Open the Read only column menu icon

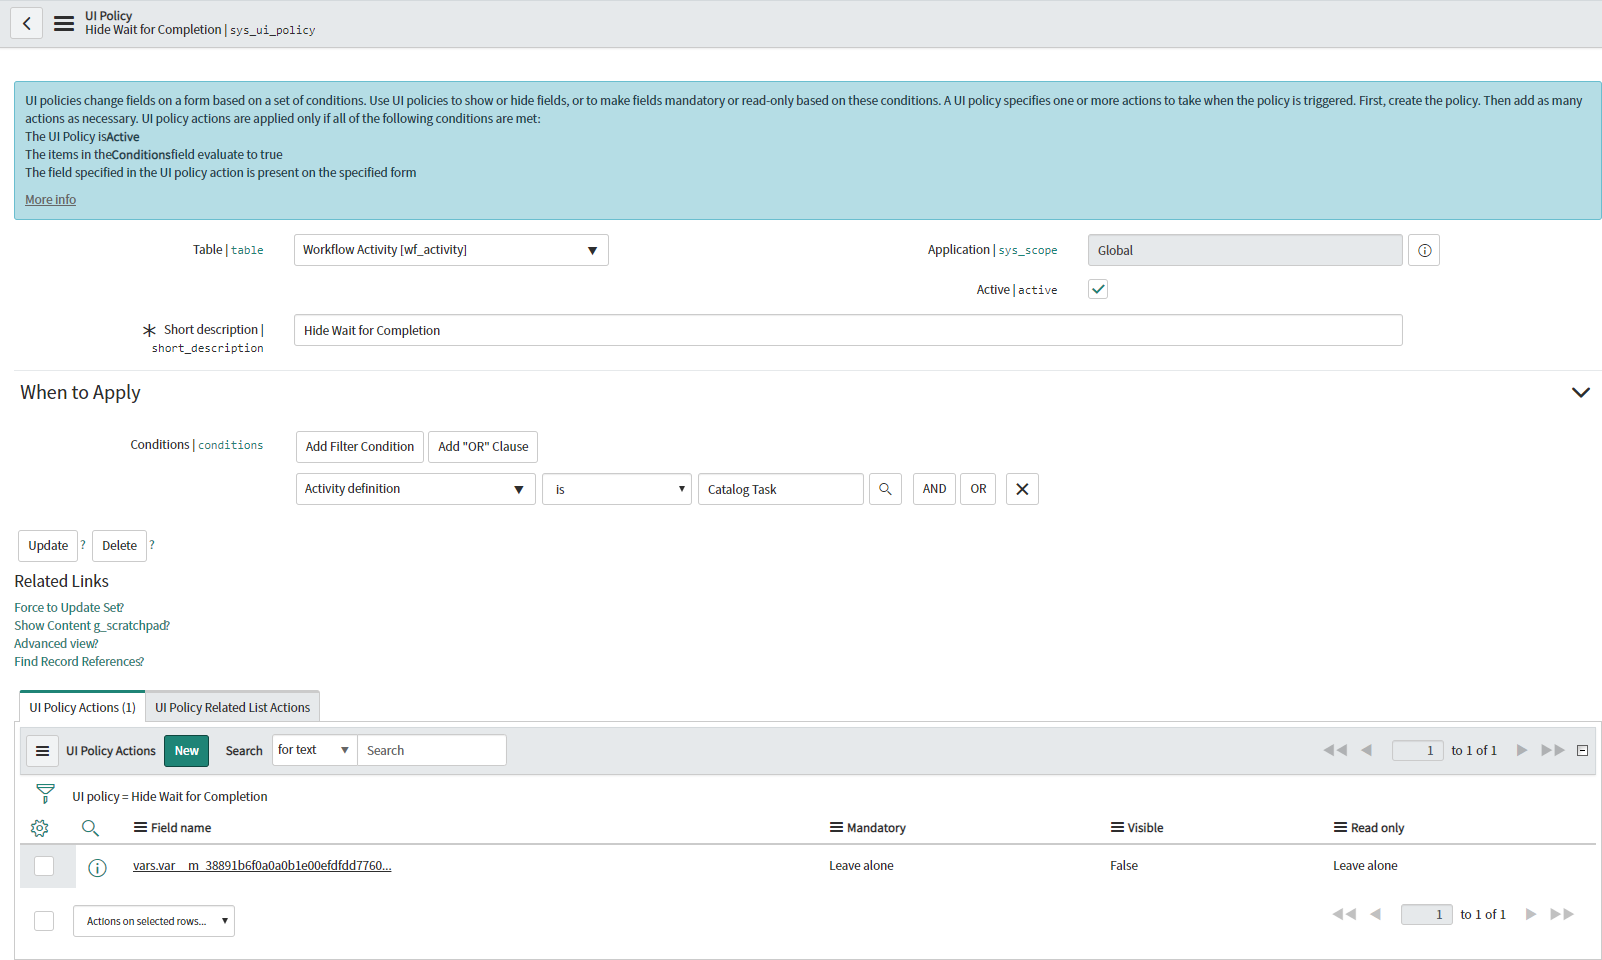point(1340,827)
